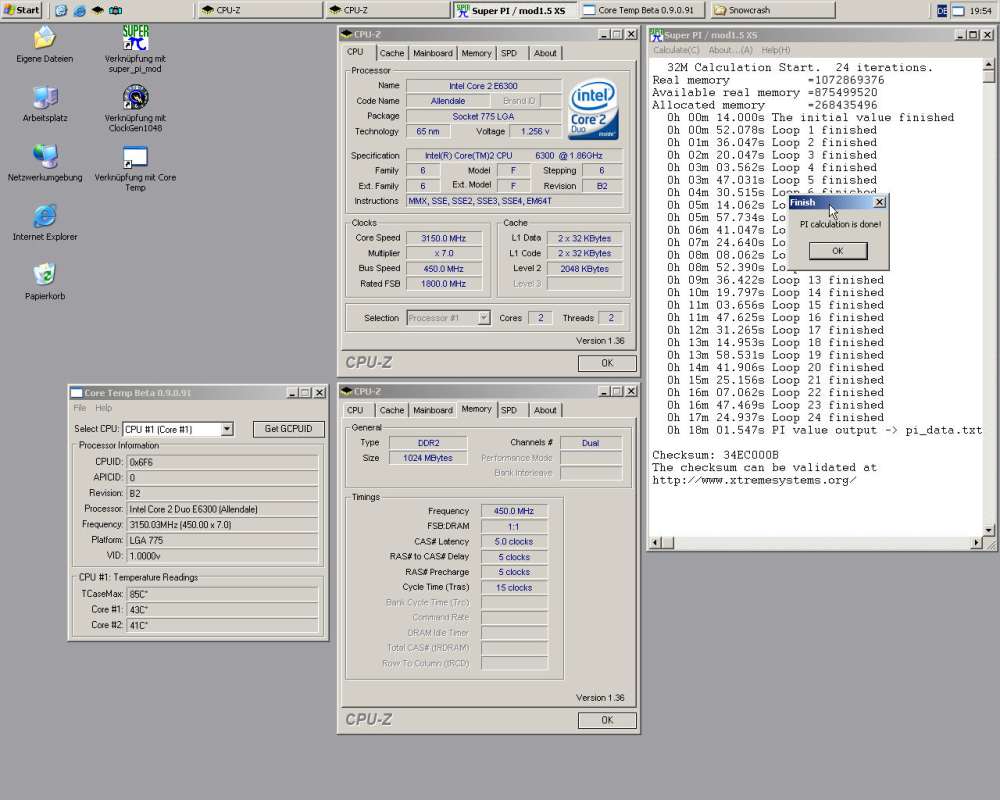1000x800 pixels.
Task: Switch to second CPU-Z taskbar button
Action: click(x=388, y=10)
